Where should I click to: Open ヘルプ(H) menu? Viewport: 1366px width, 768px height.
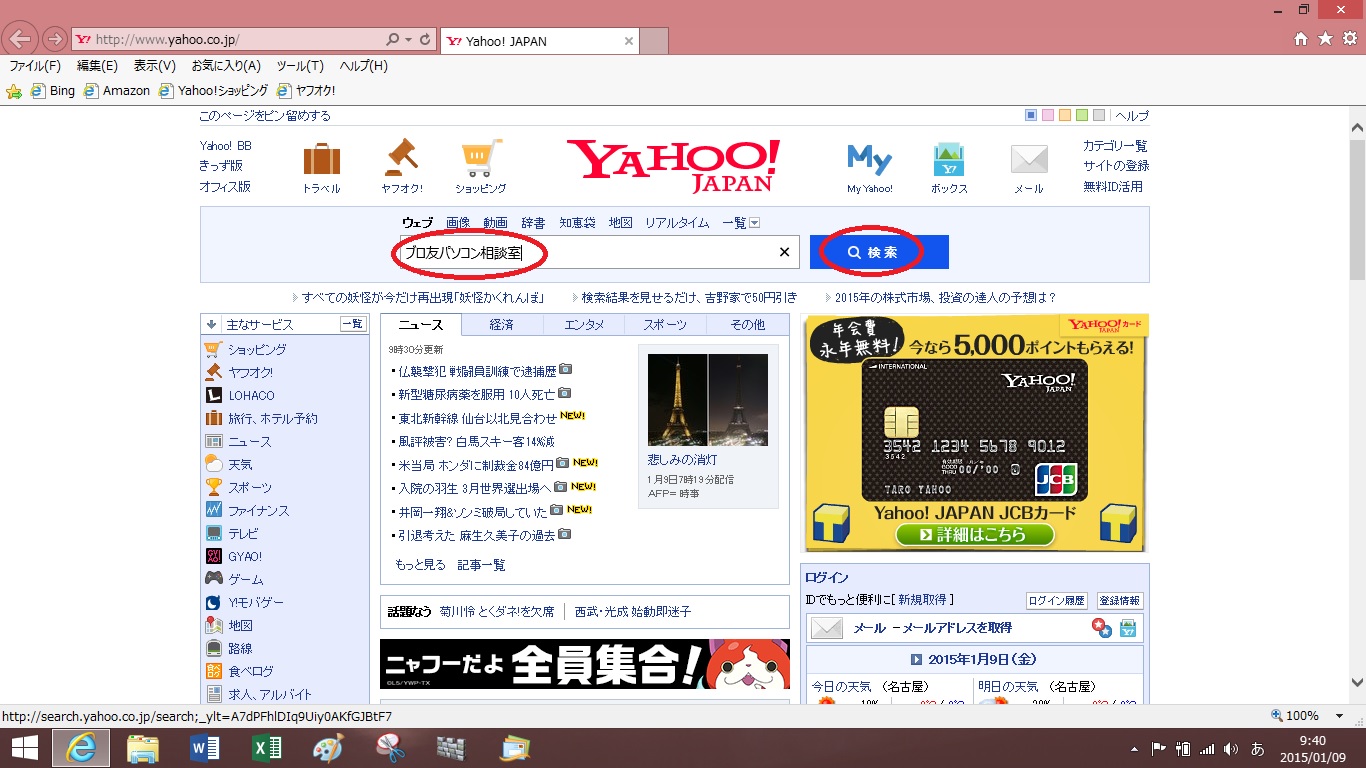tap(364, 66)
